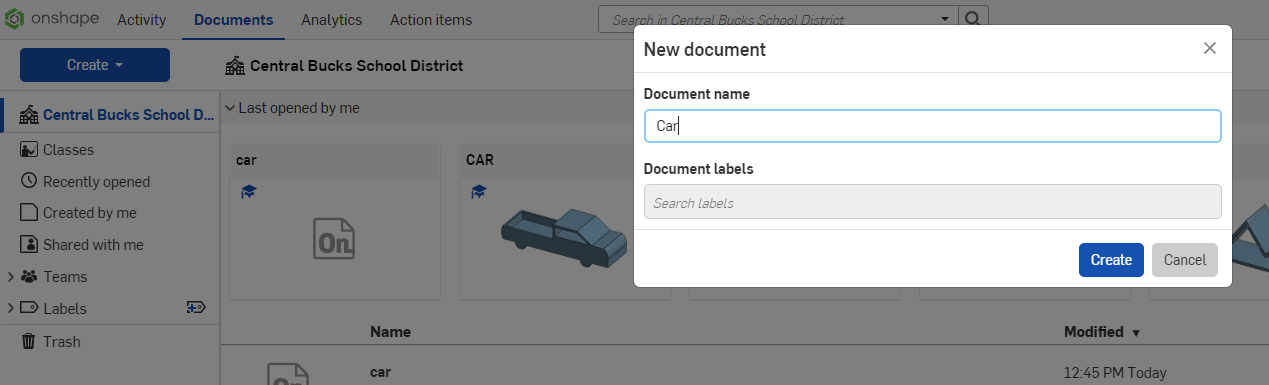1269x385 pixels.
Task: Click Central Bucks School District breadcrumb title
Action: pos(356,66)
